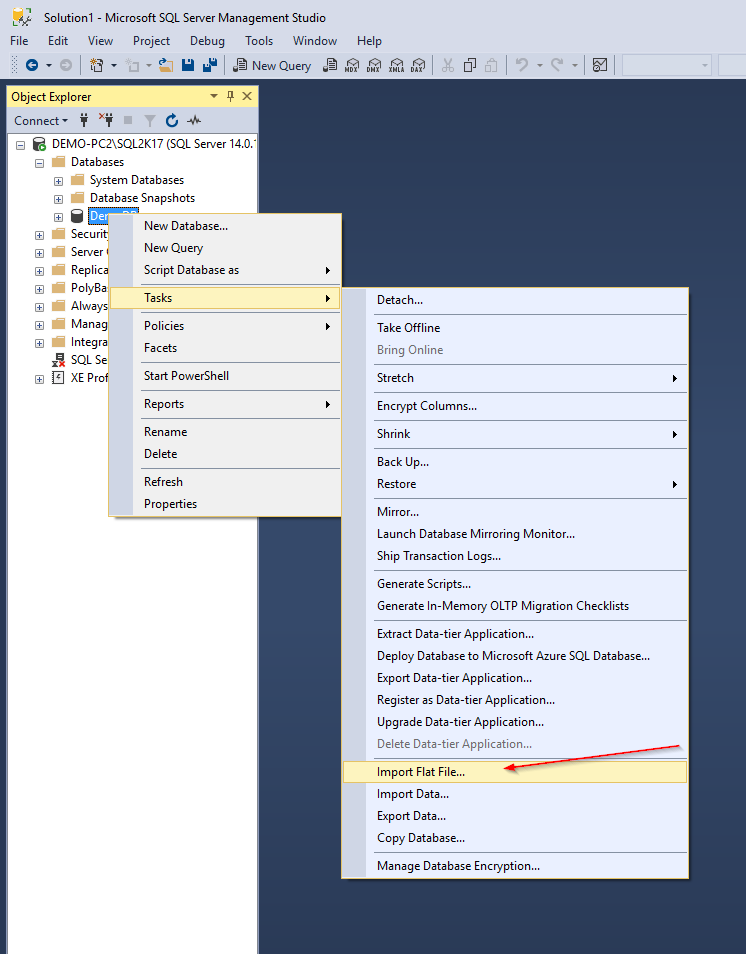Click the DAX query icon
The image size is (746, 954).
418,65
